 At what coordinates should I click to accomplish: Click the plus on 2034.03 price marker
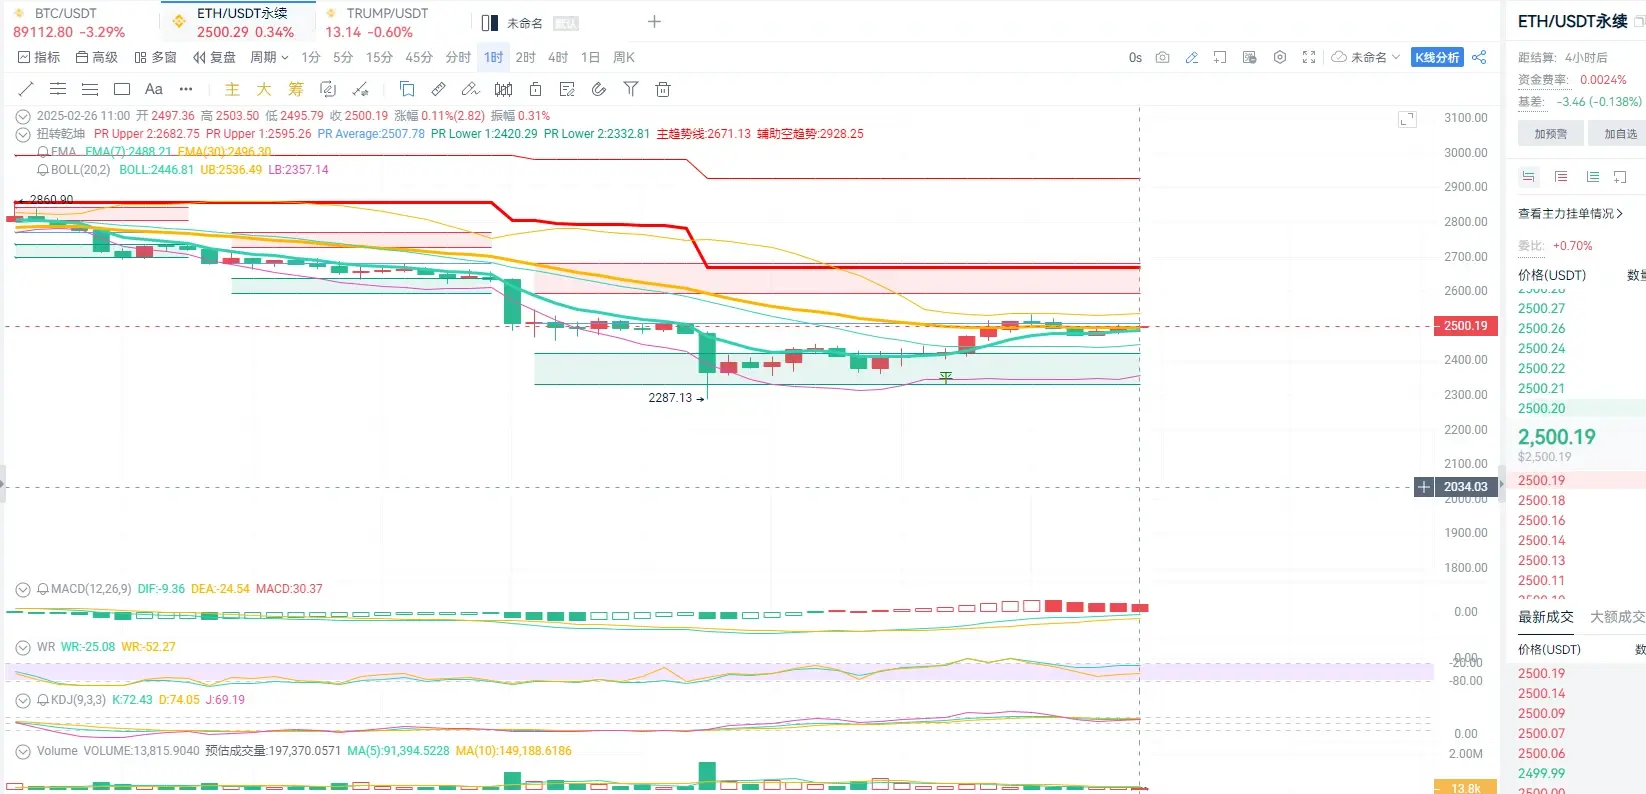coord(1424,487)
